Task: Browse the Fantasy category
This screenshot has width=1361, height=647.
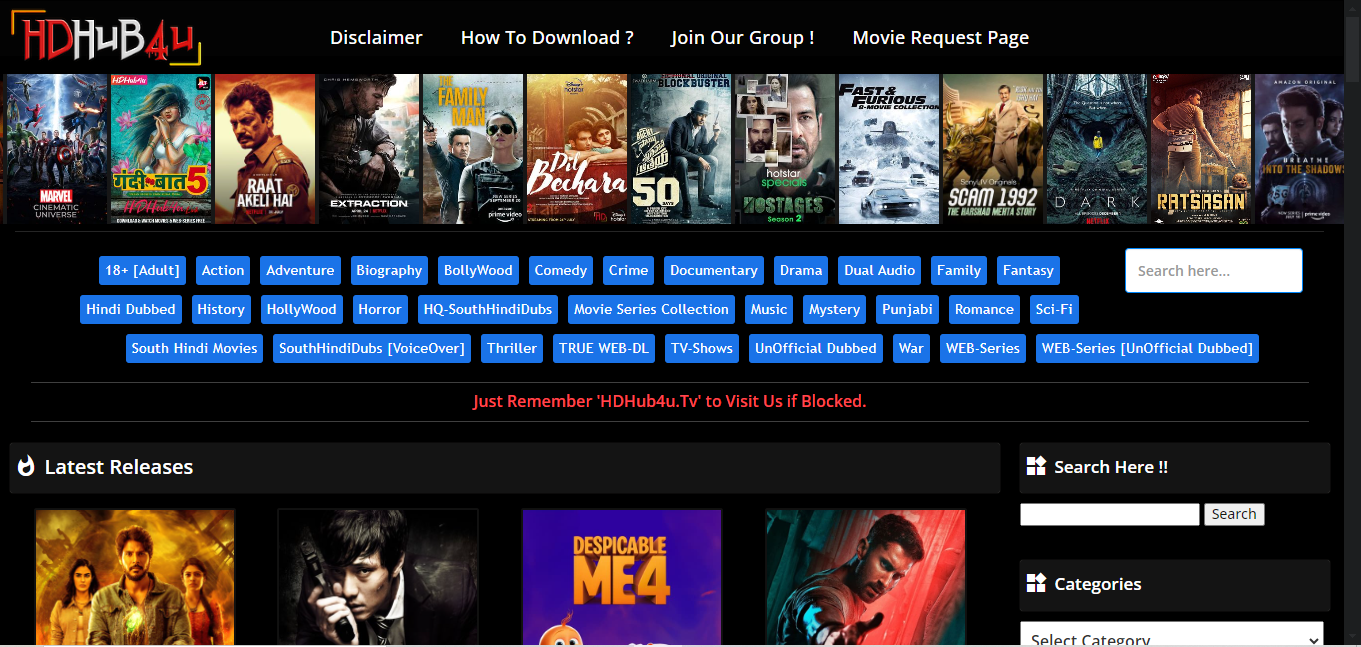Action: [1028, 270]
